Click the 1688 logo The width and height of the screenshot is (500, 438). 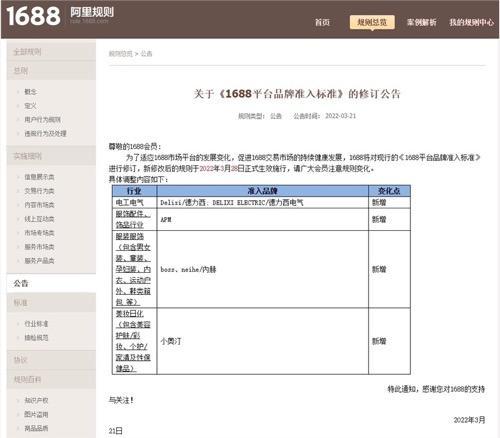[x=33, y=16]
